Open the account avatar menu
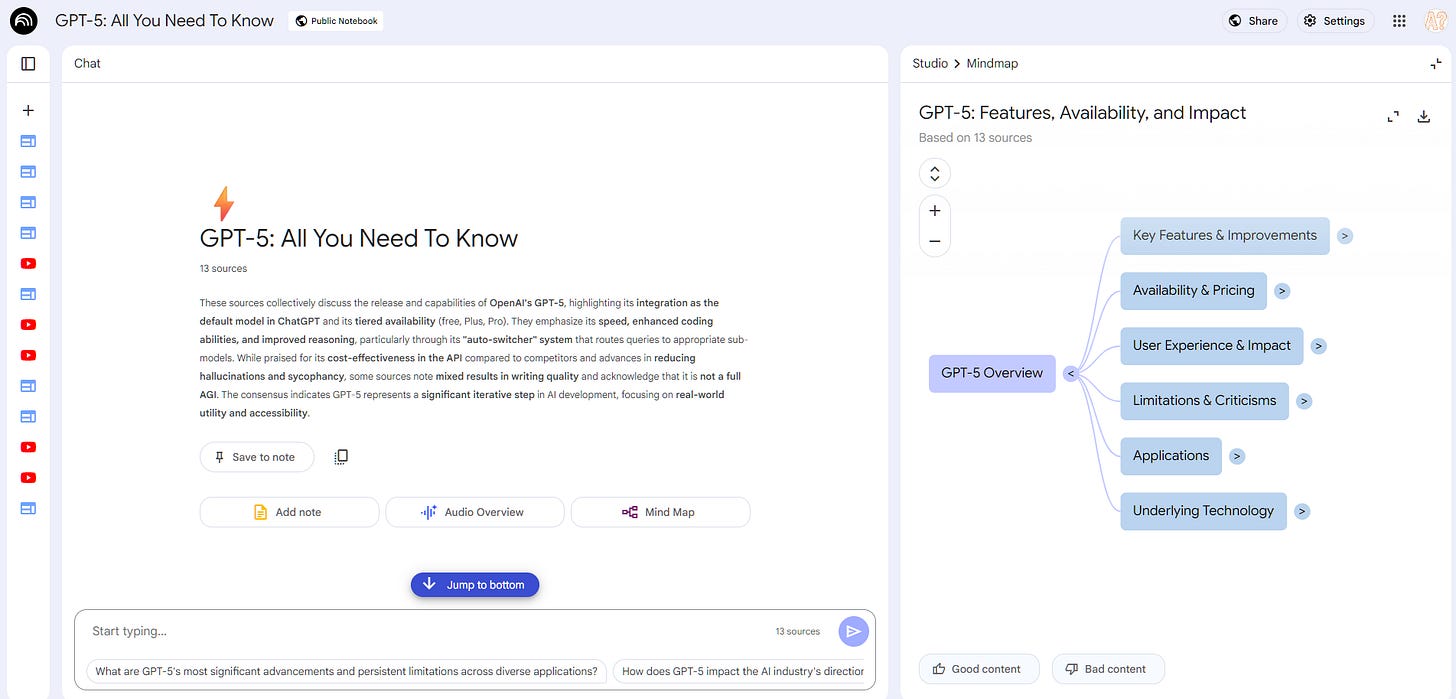The height and width of the screenshot is (699, 1456). (x=1436, y=21)
